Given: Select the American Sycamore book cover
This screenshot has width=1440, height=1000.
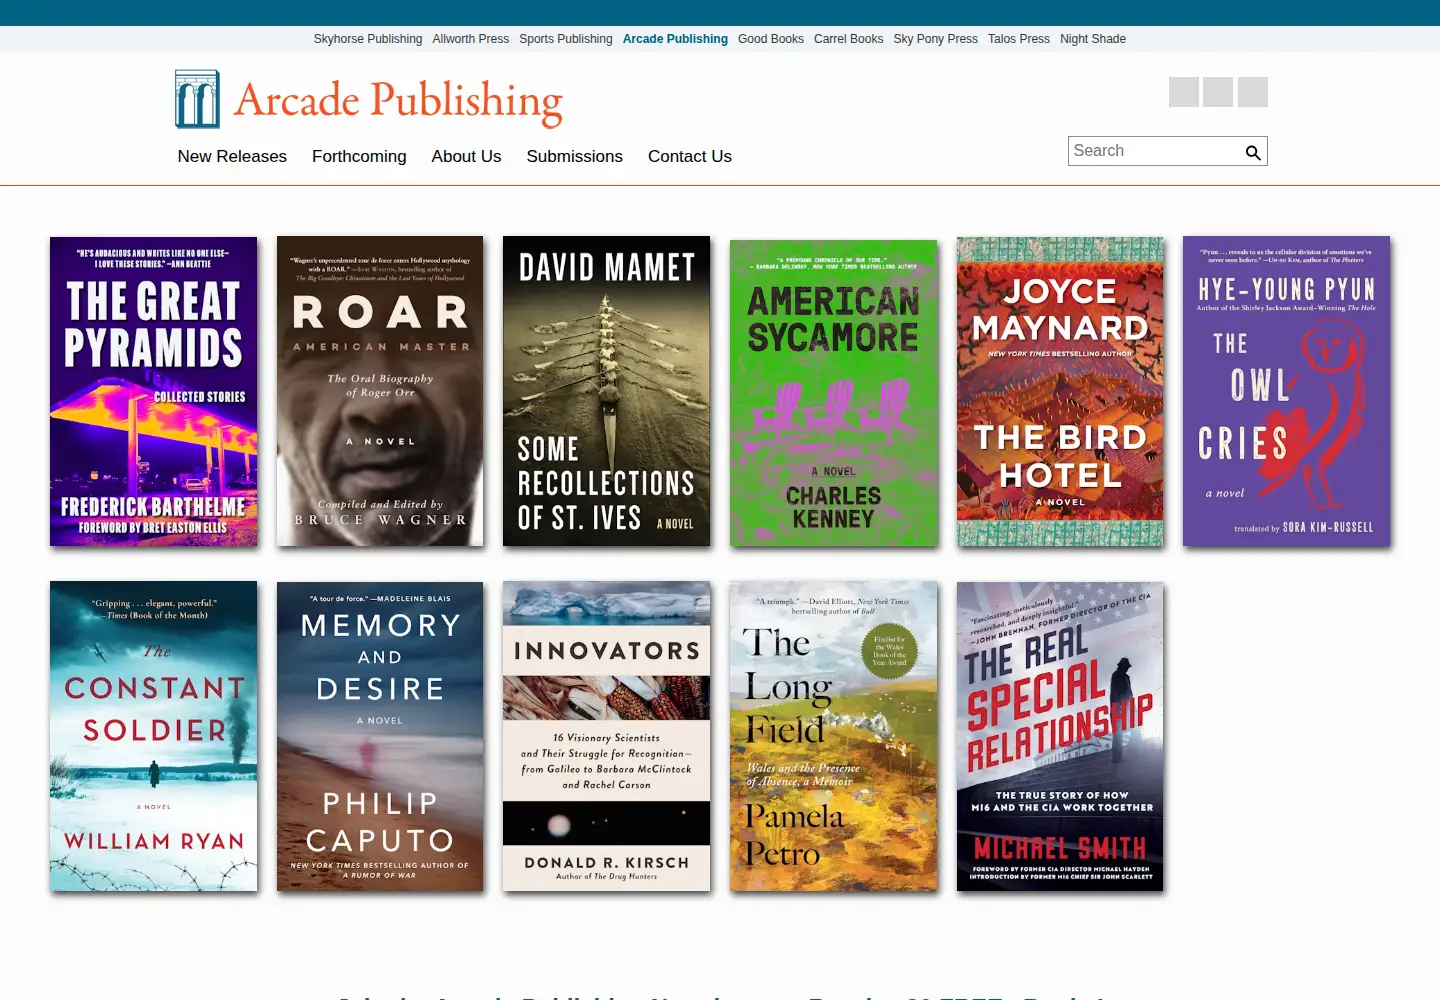Looking at the screenshot, I should (834, 393).
